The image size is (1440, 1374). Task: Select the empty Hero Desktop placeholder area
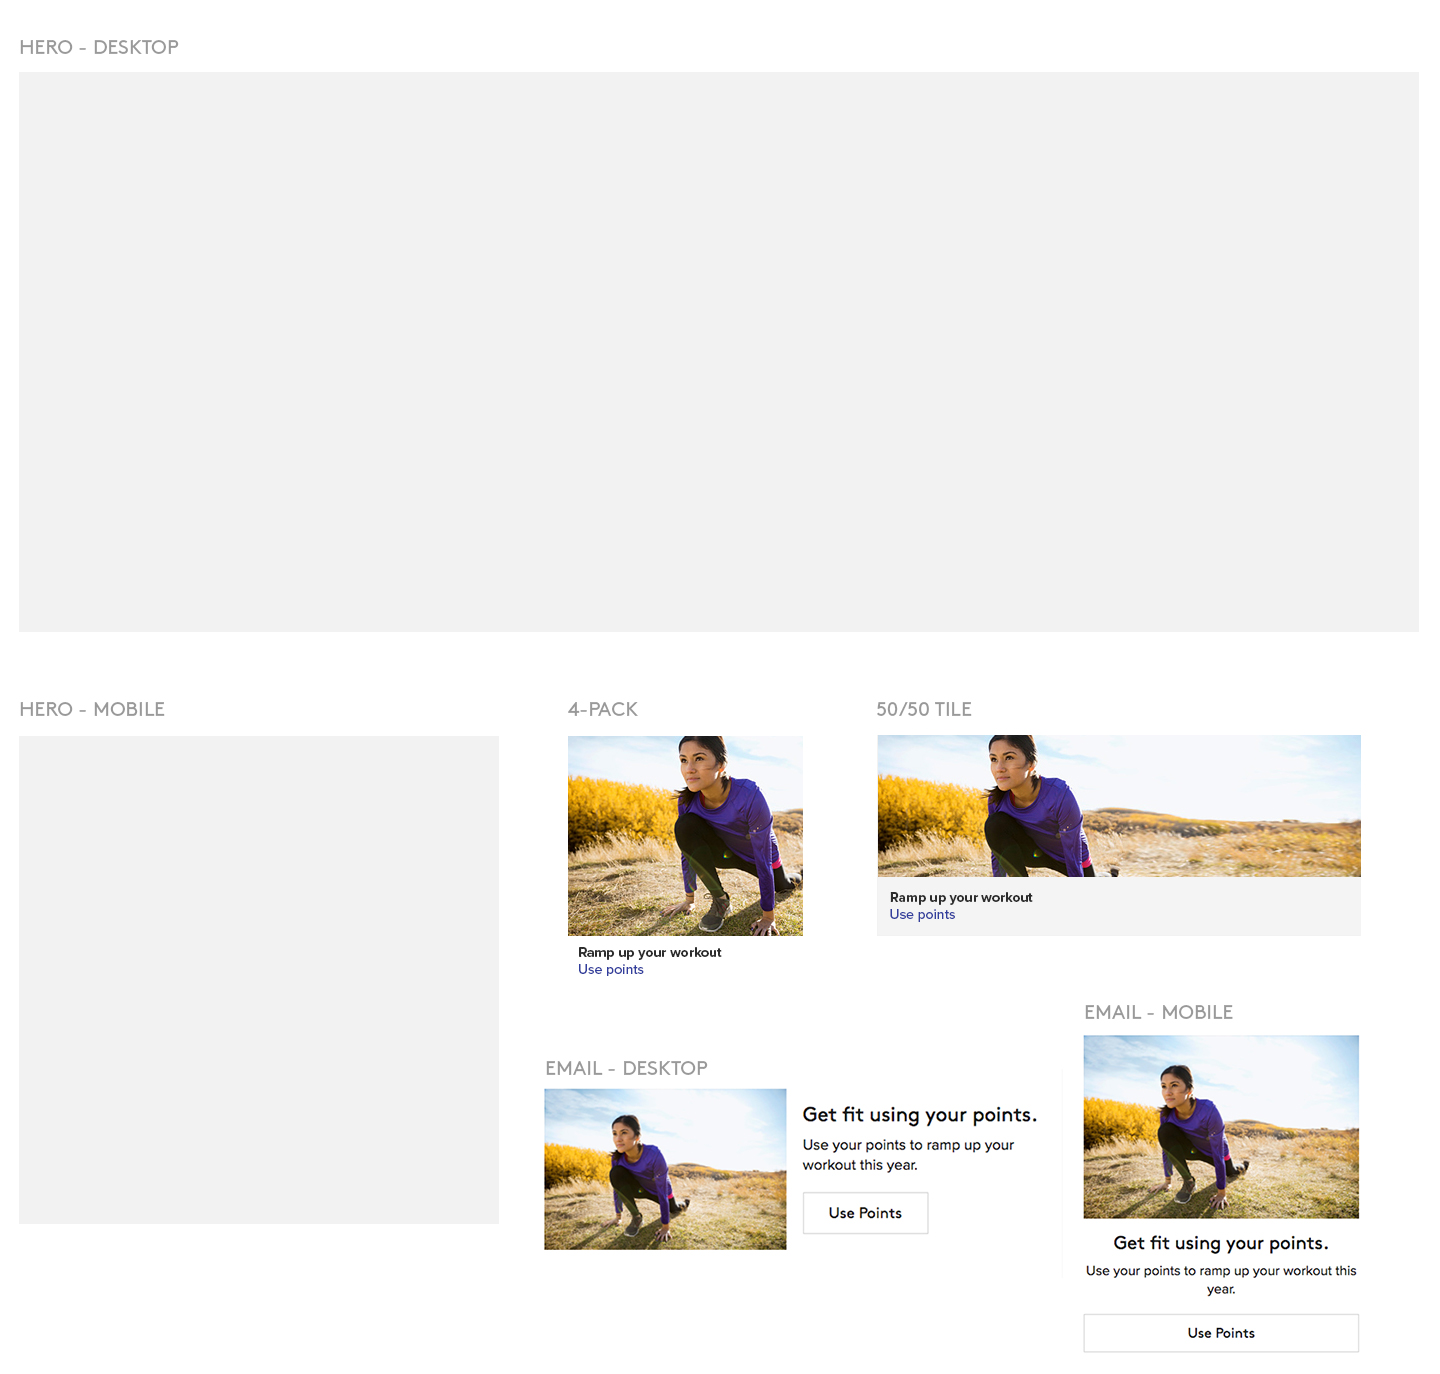[x=718, y=352]
